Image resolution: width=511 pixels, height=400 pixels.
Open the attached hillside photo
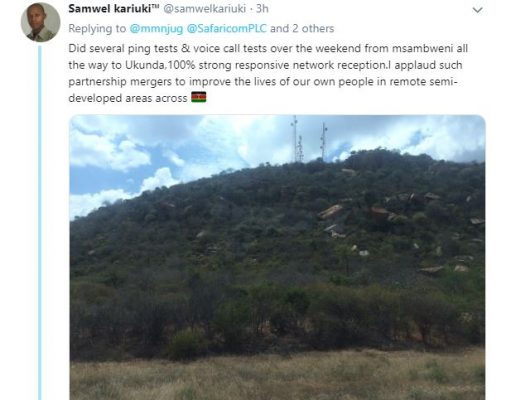[x=277, y=257]
